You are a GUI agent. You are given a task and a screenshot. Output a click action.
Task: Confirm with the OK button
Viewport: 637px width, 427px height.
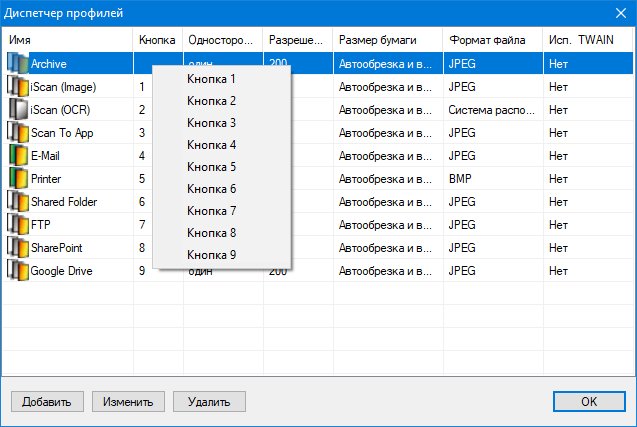pos(589,402)
